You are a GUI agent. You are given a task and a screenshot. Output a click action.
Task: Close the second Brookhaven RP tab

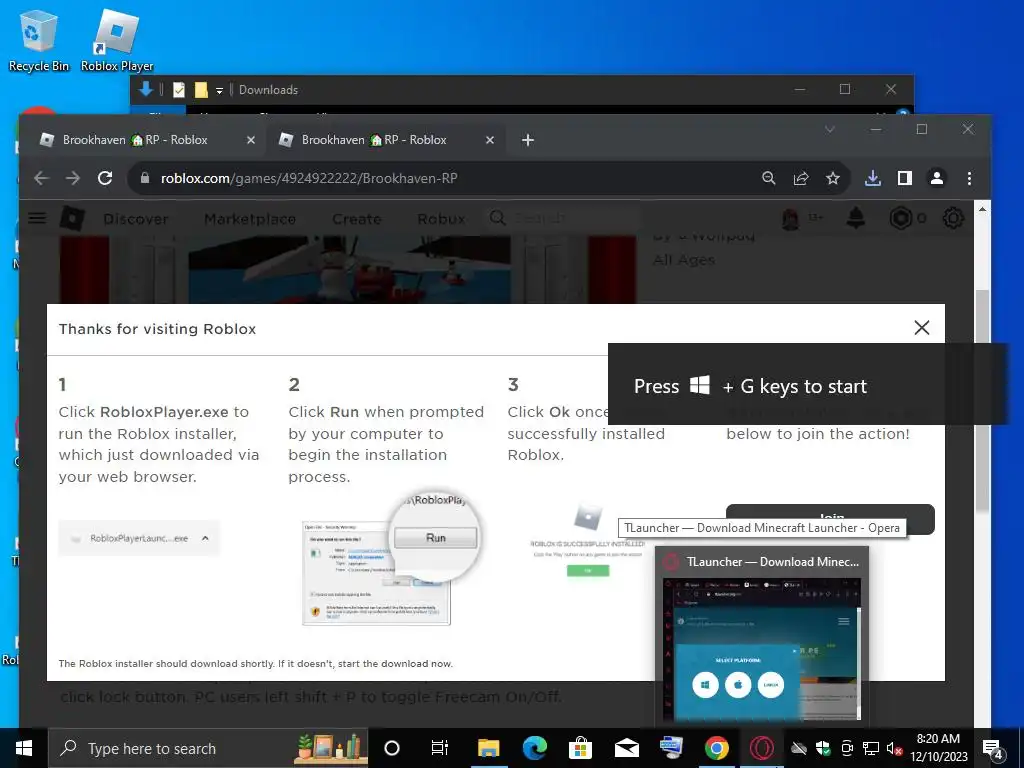pyautogui.click(x=490, y=140)
